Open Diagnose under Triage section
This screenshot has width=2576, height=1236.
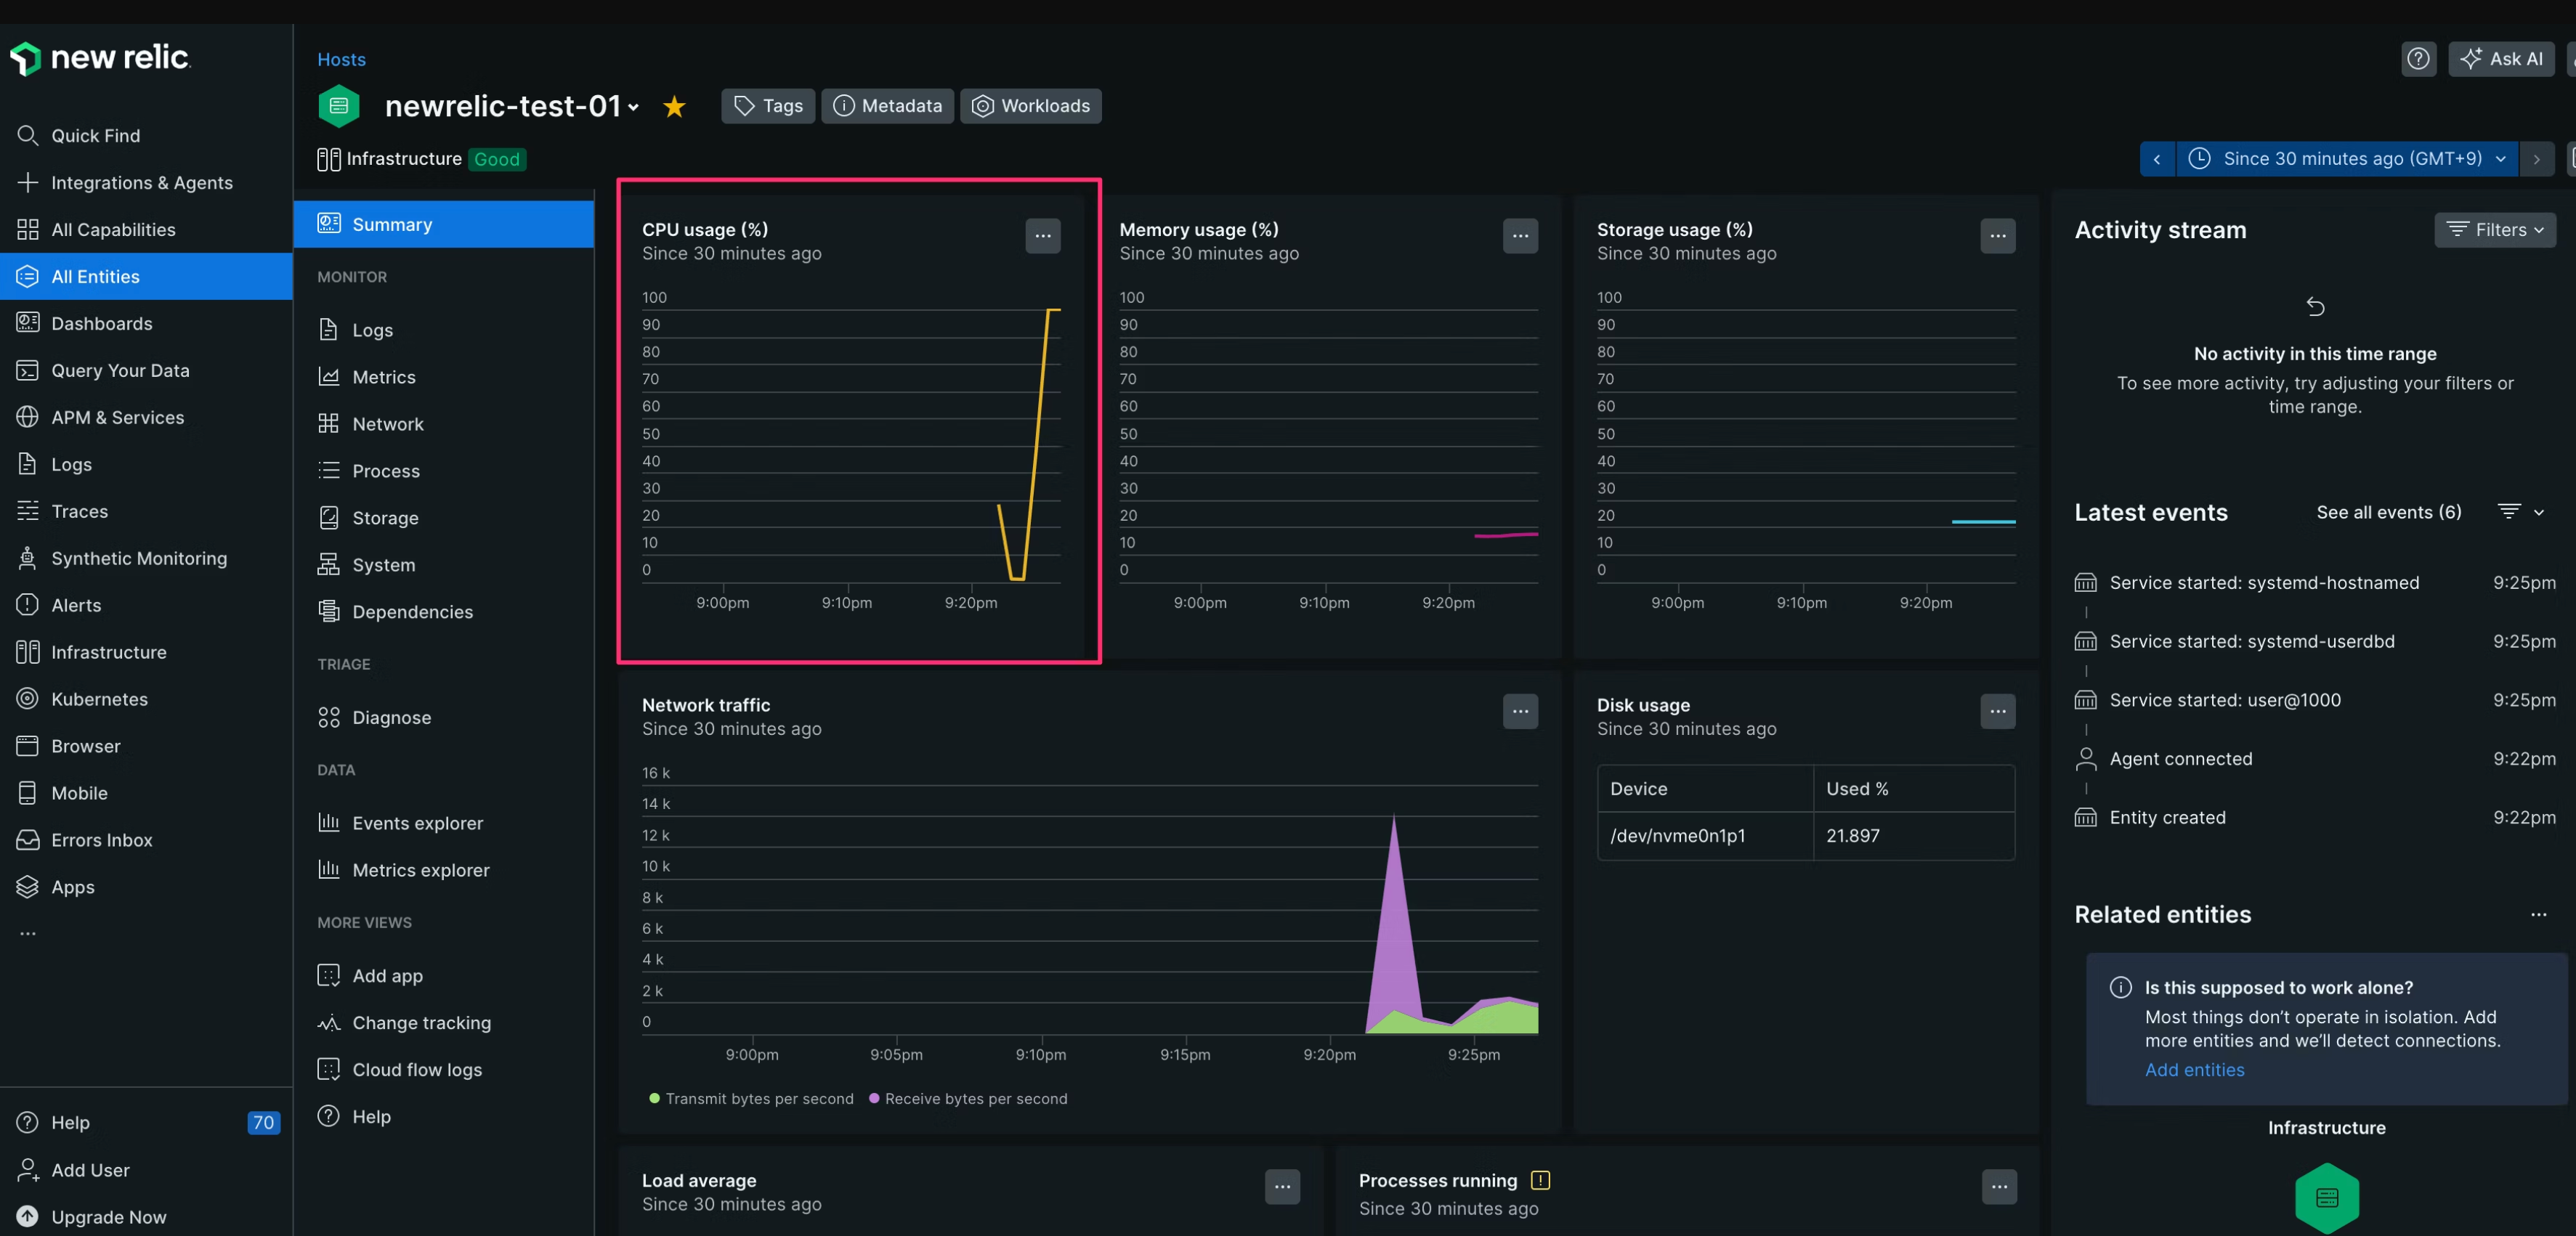pyautogui.click(x=391, y=717)
